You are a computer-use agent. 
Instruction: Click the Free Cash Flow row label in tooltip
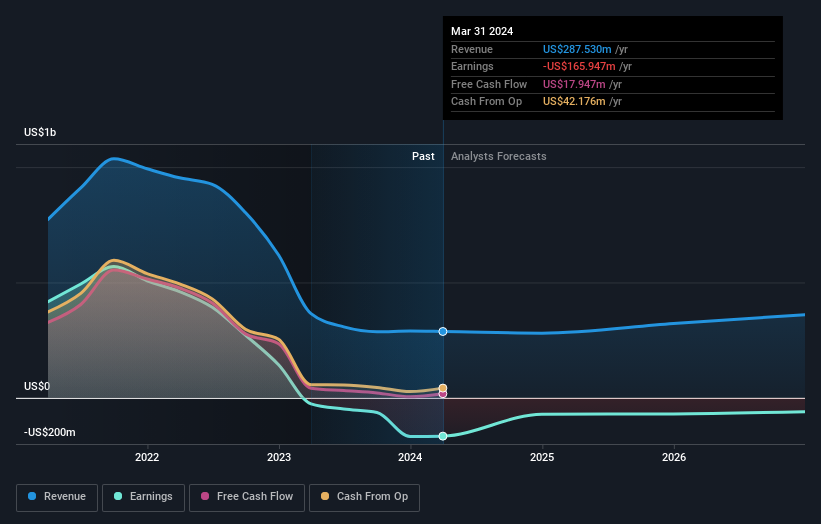[x=489, y=84]
